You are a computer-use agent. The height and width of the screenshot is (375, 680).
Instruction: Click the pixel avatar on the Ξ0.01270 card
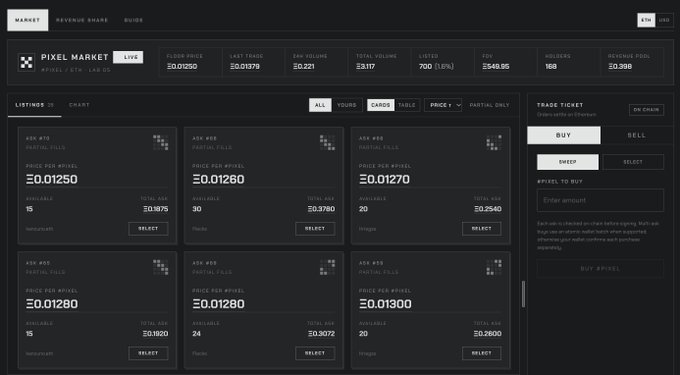494,143
